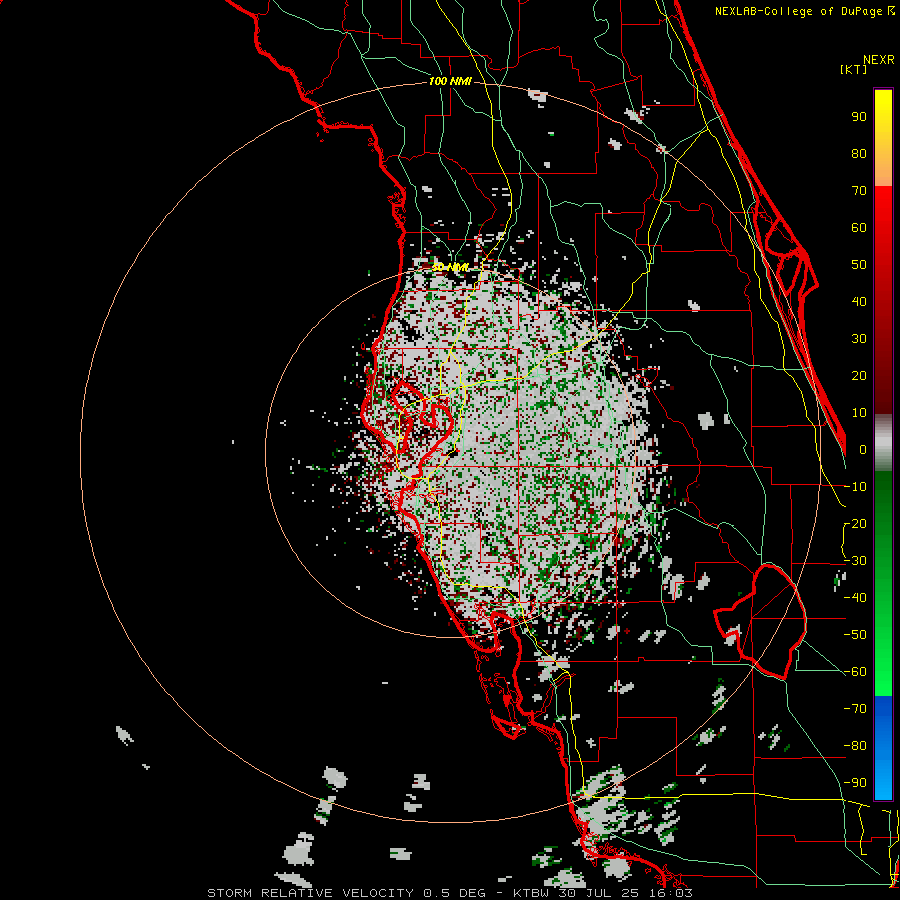The width and height of the screenshot is (900, 900).
Task: Click the yellow-orange top segment of color bar
Action: [883, 138]
